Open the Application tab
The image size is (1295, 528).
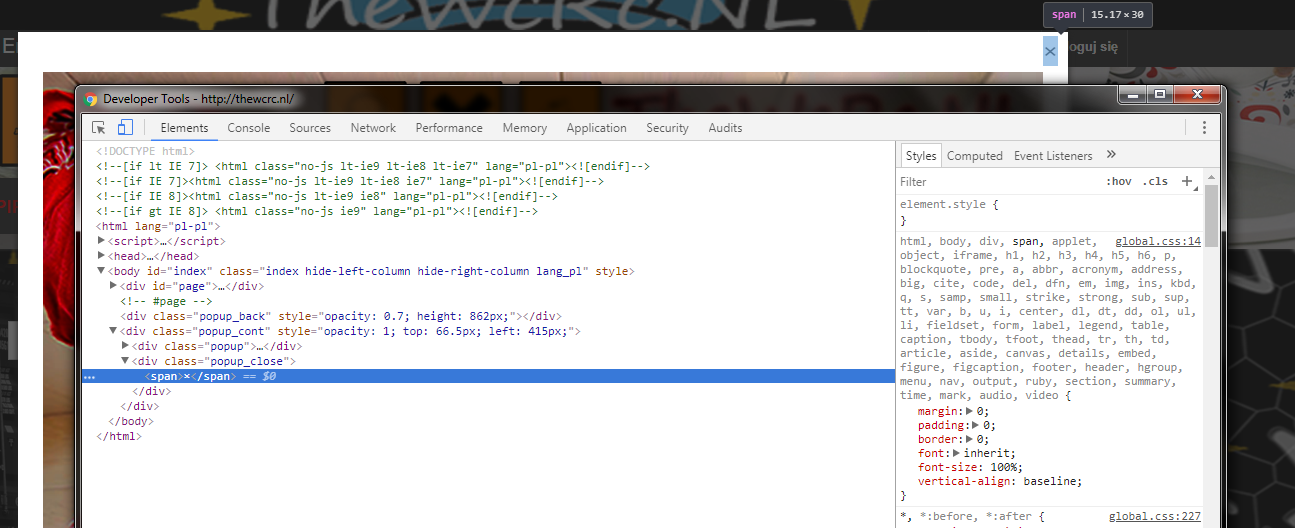(x=597, y=128)
